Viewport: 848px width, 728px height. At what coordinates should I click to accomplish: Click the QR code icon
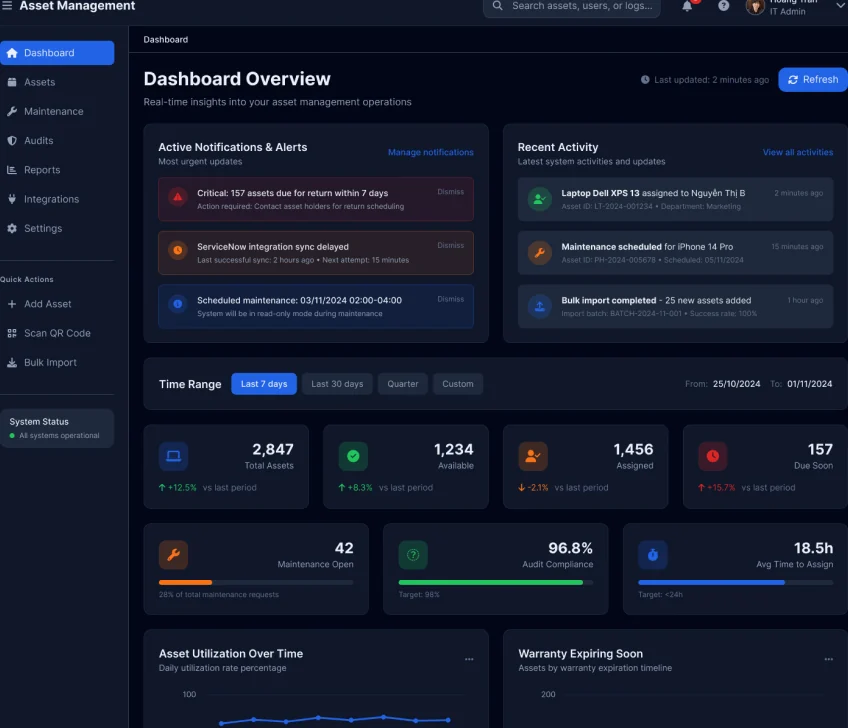click(12, 333)
